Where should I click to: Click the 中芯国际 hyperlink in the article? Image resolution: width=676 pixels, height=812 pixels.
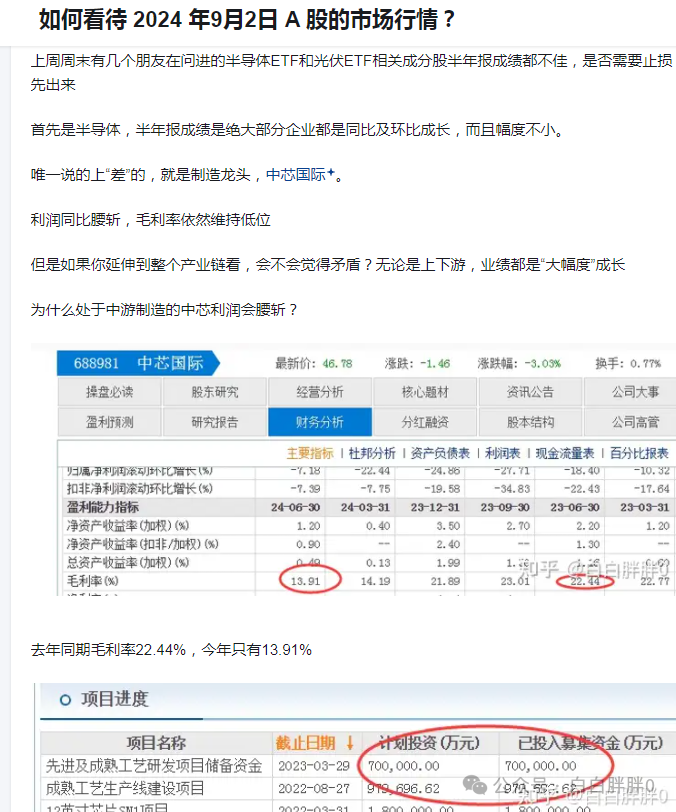[300, 175]
